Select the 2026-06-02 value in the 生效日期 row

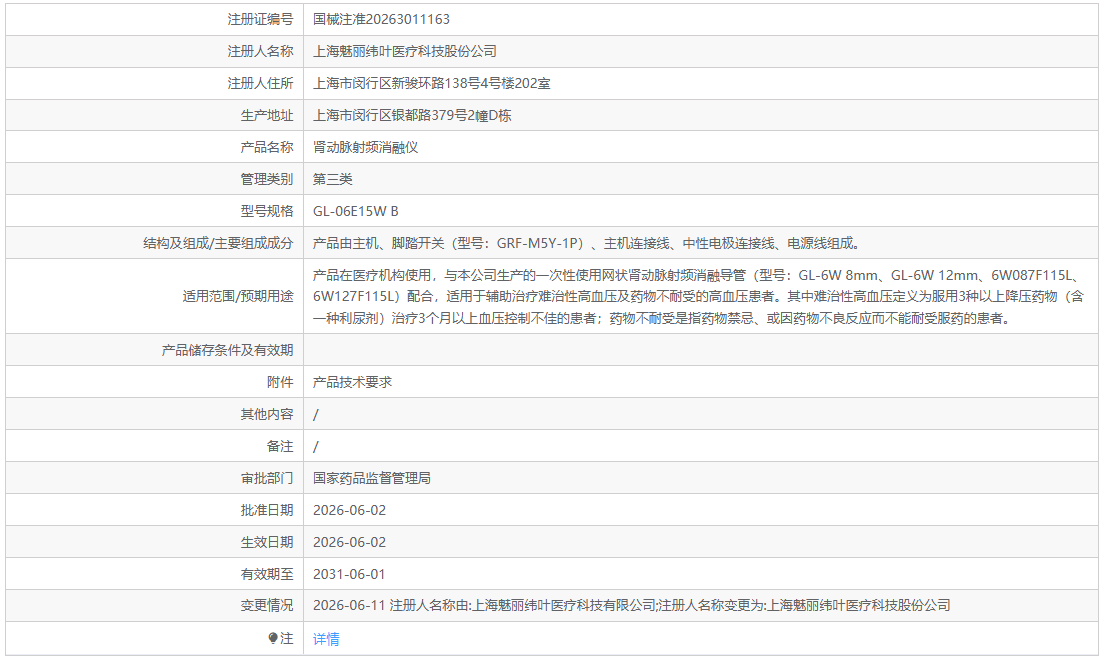(349, 542)
